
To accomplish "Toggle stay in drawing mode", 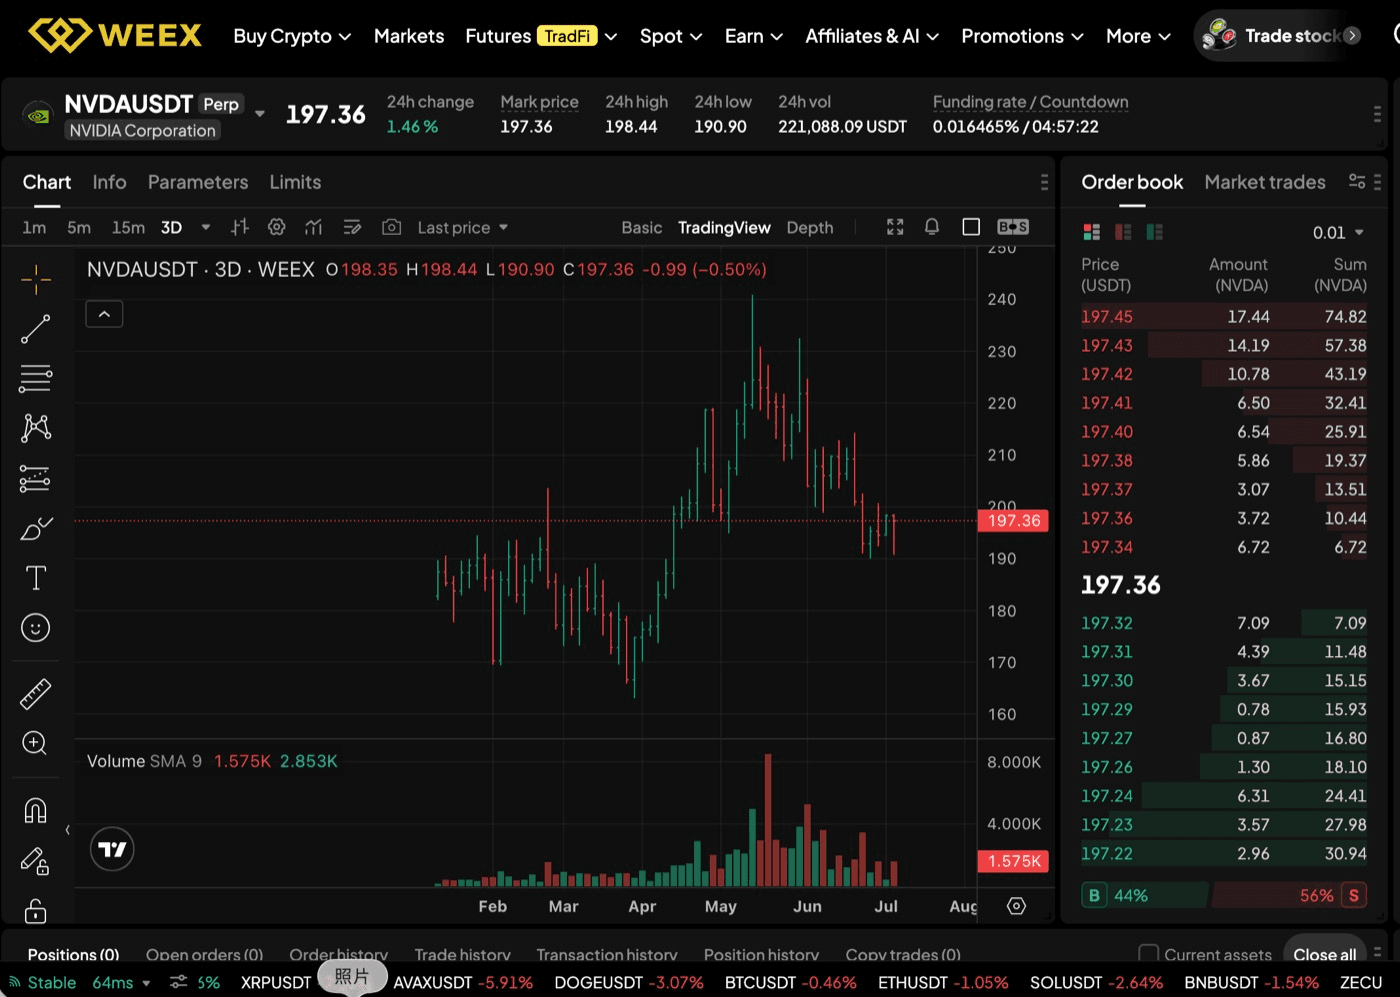I will [x=36, y=860].
